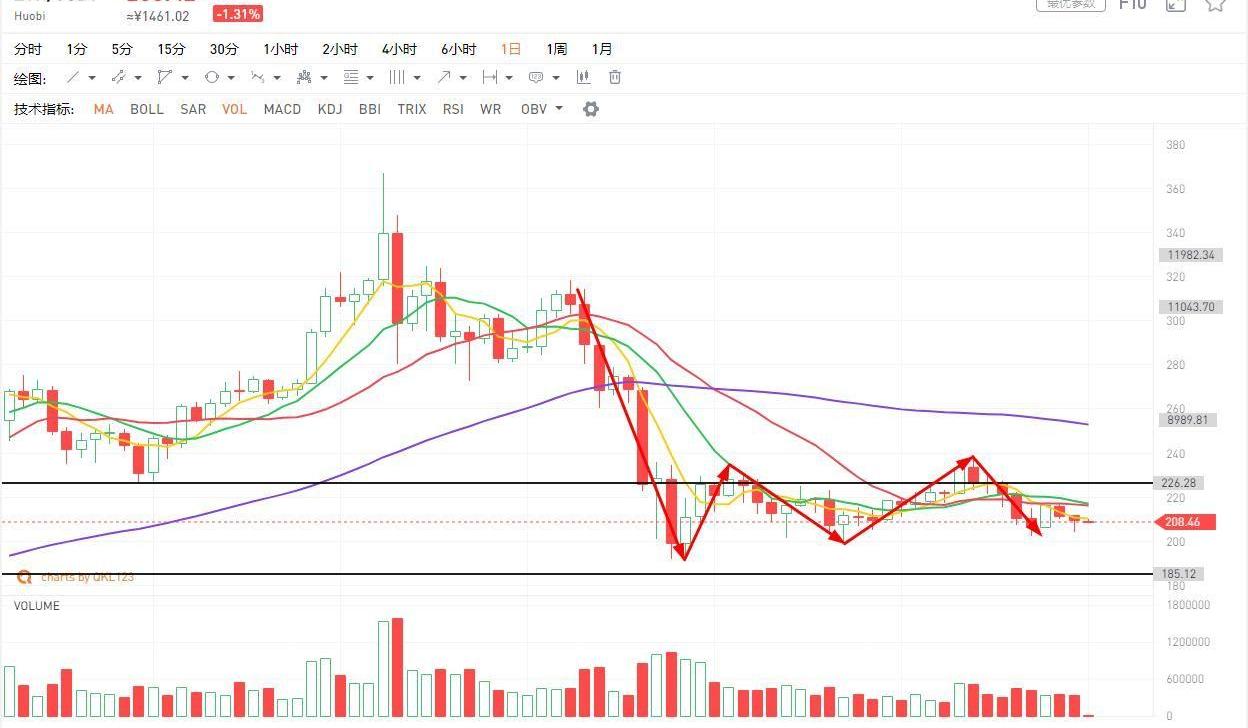1248x728 pixels.
Task: Open dropdown arrow next to polygon tool
Action: tap(185, 78)
